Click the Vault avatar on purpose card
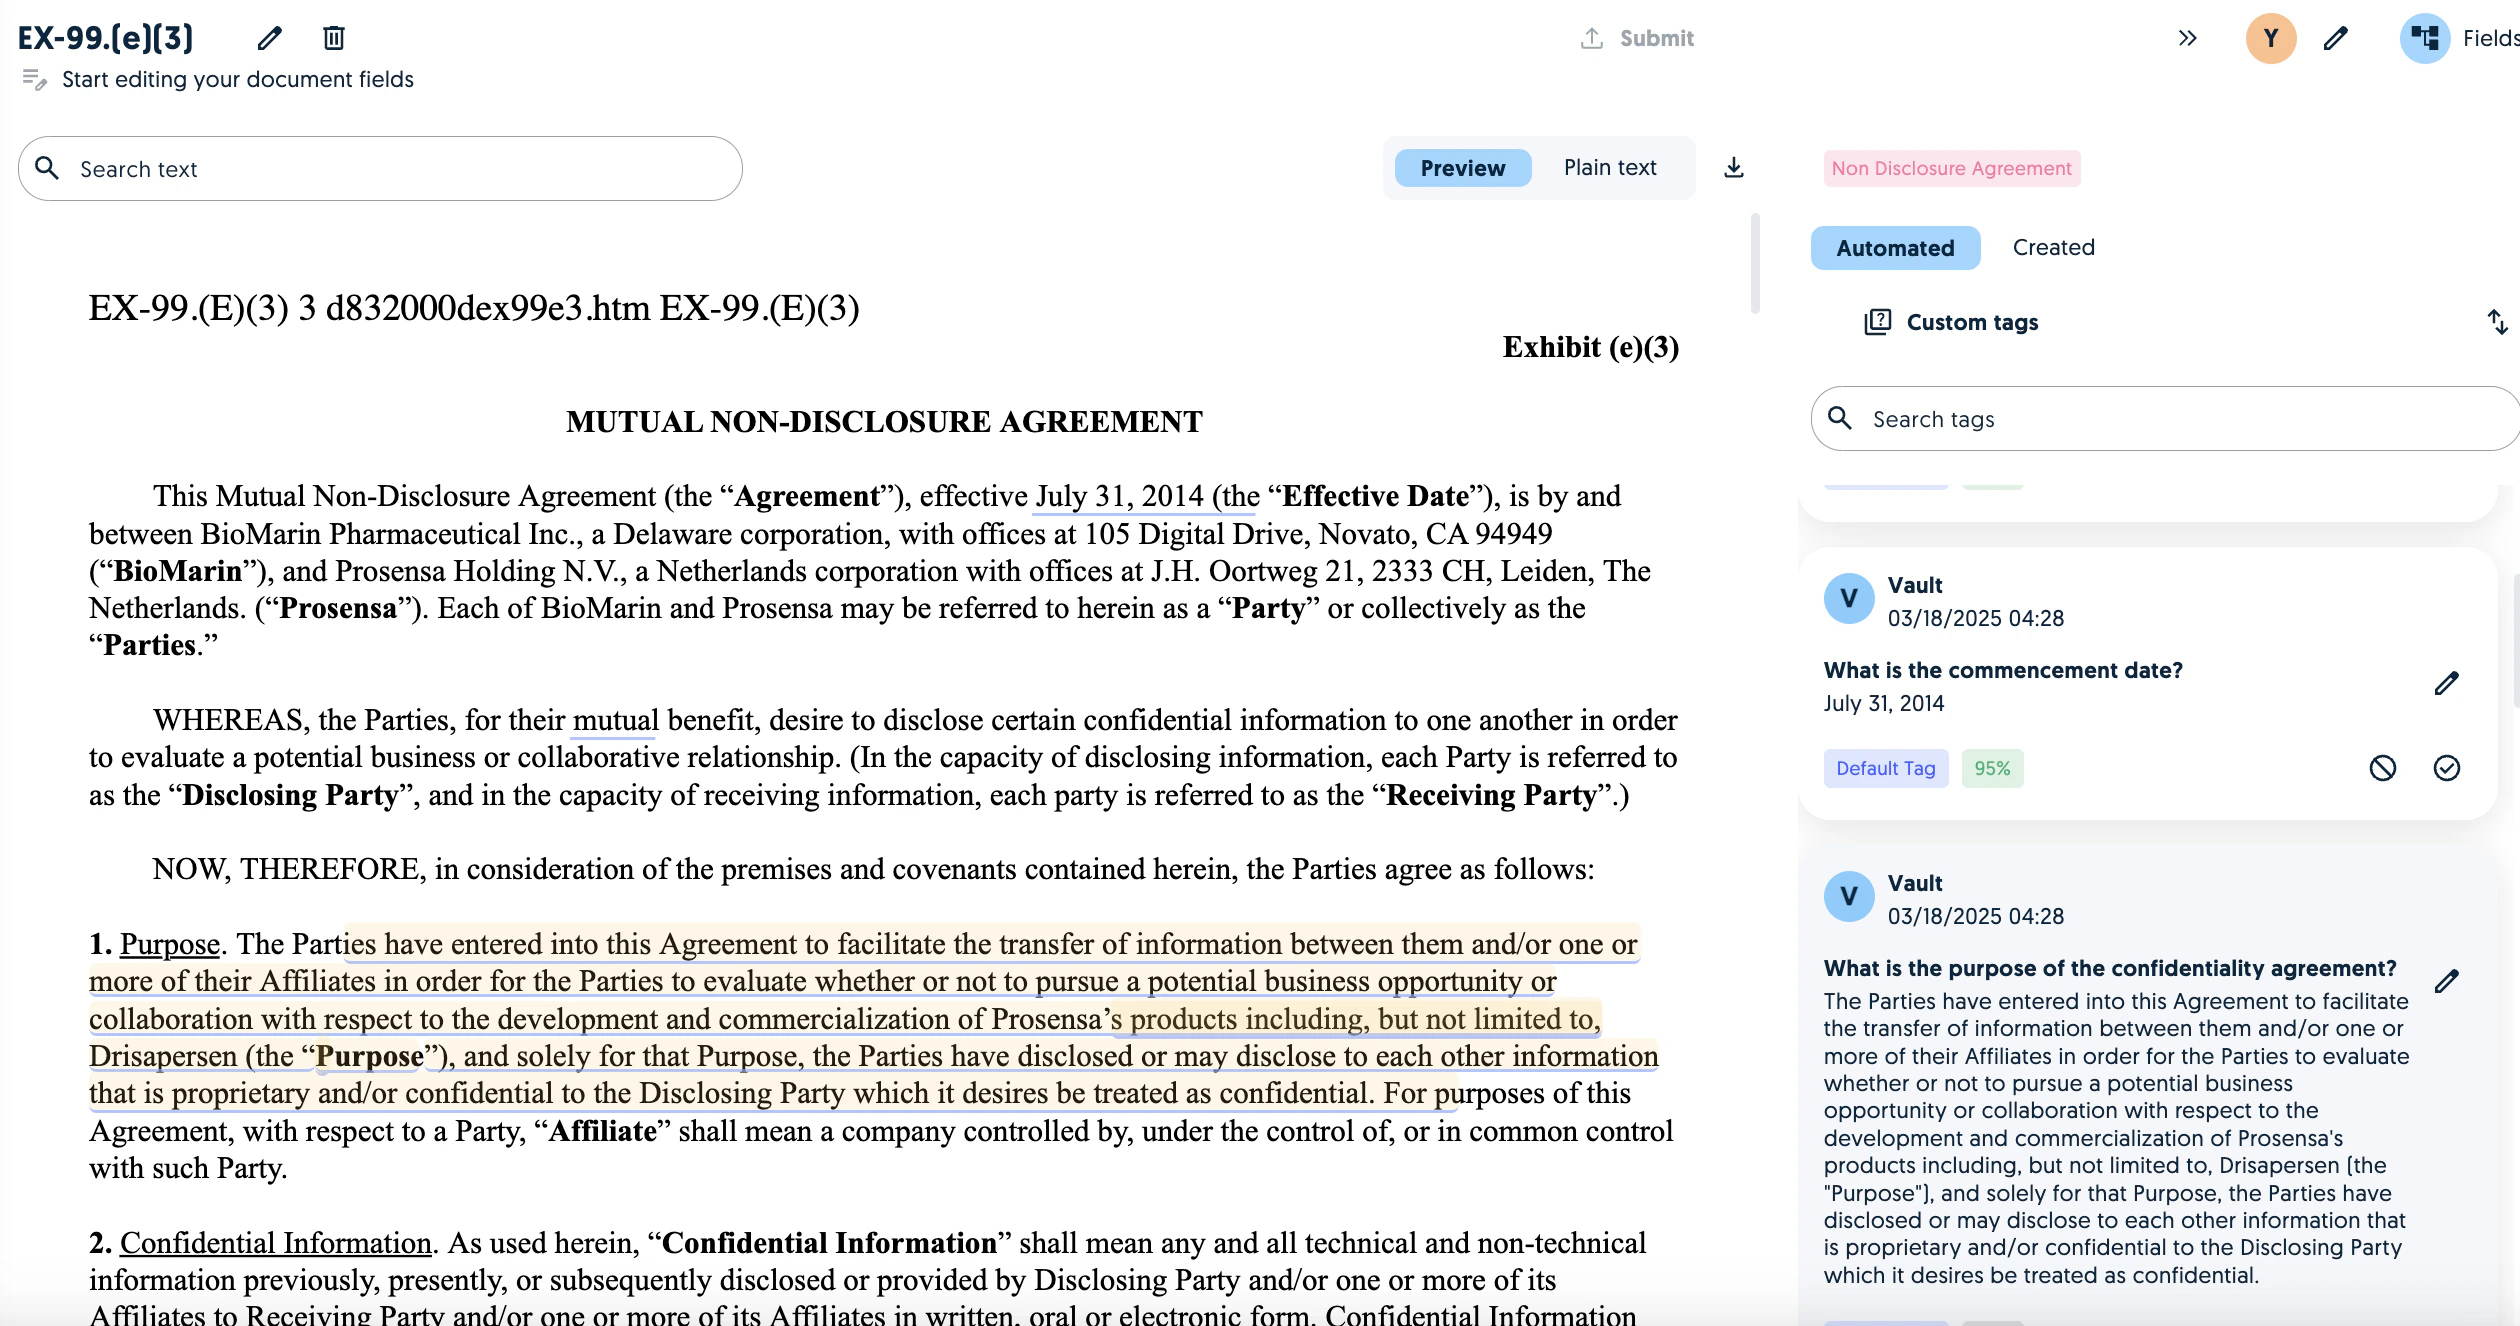Screen dimensions: 2520x1326 click(x=1849, y=897)
